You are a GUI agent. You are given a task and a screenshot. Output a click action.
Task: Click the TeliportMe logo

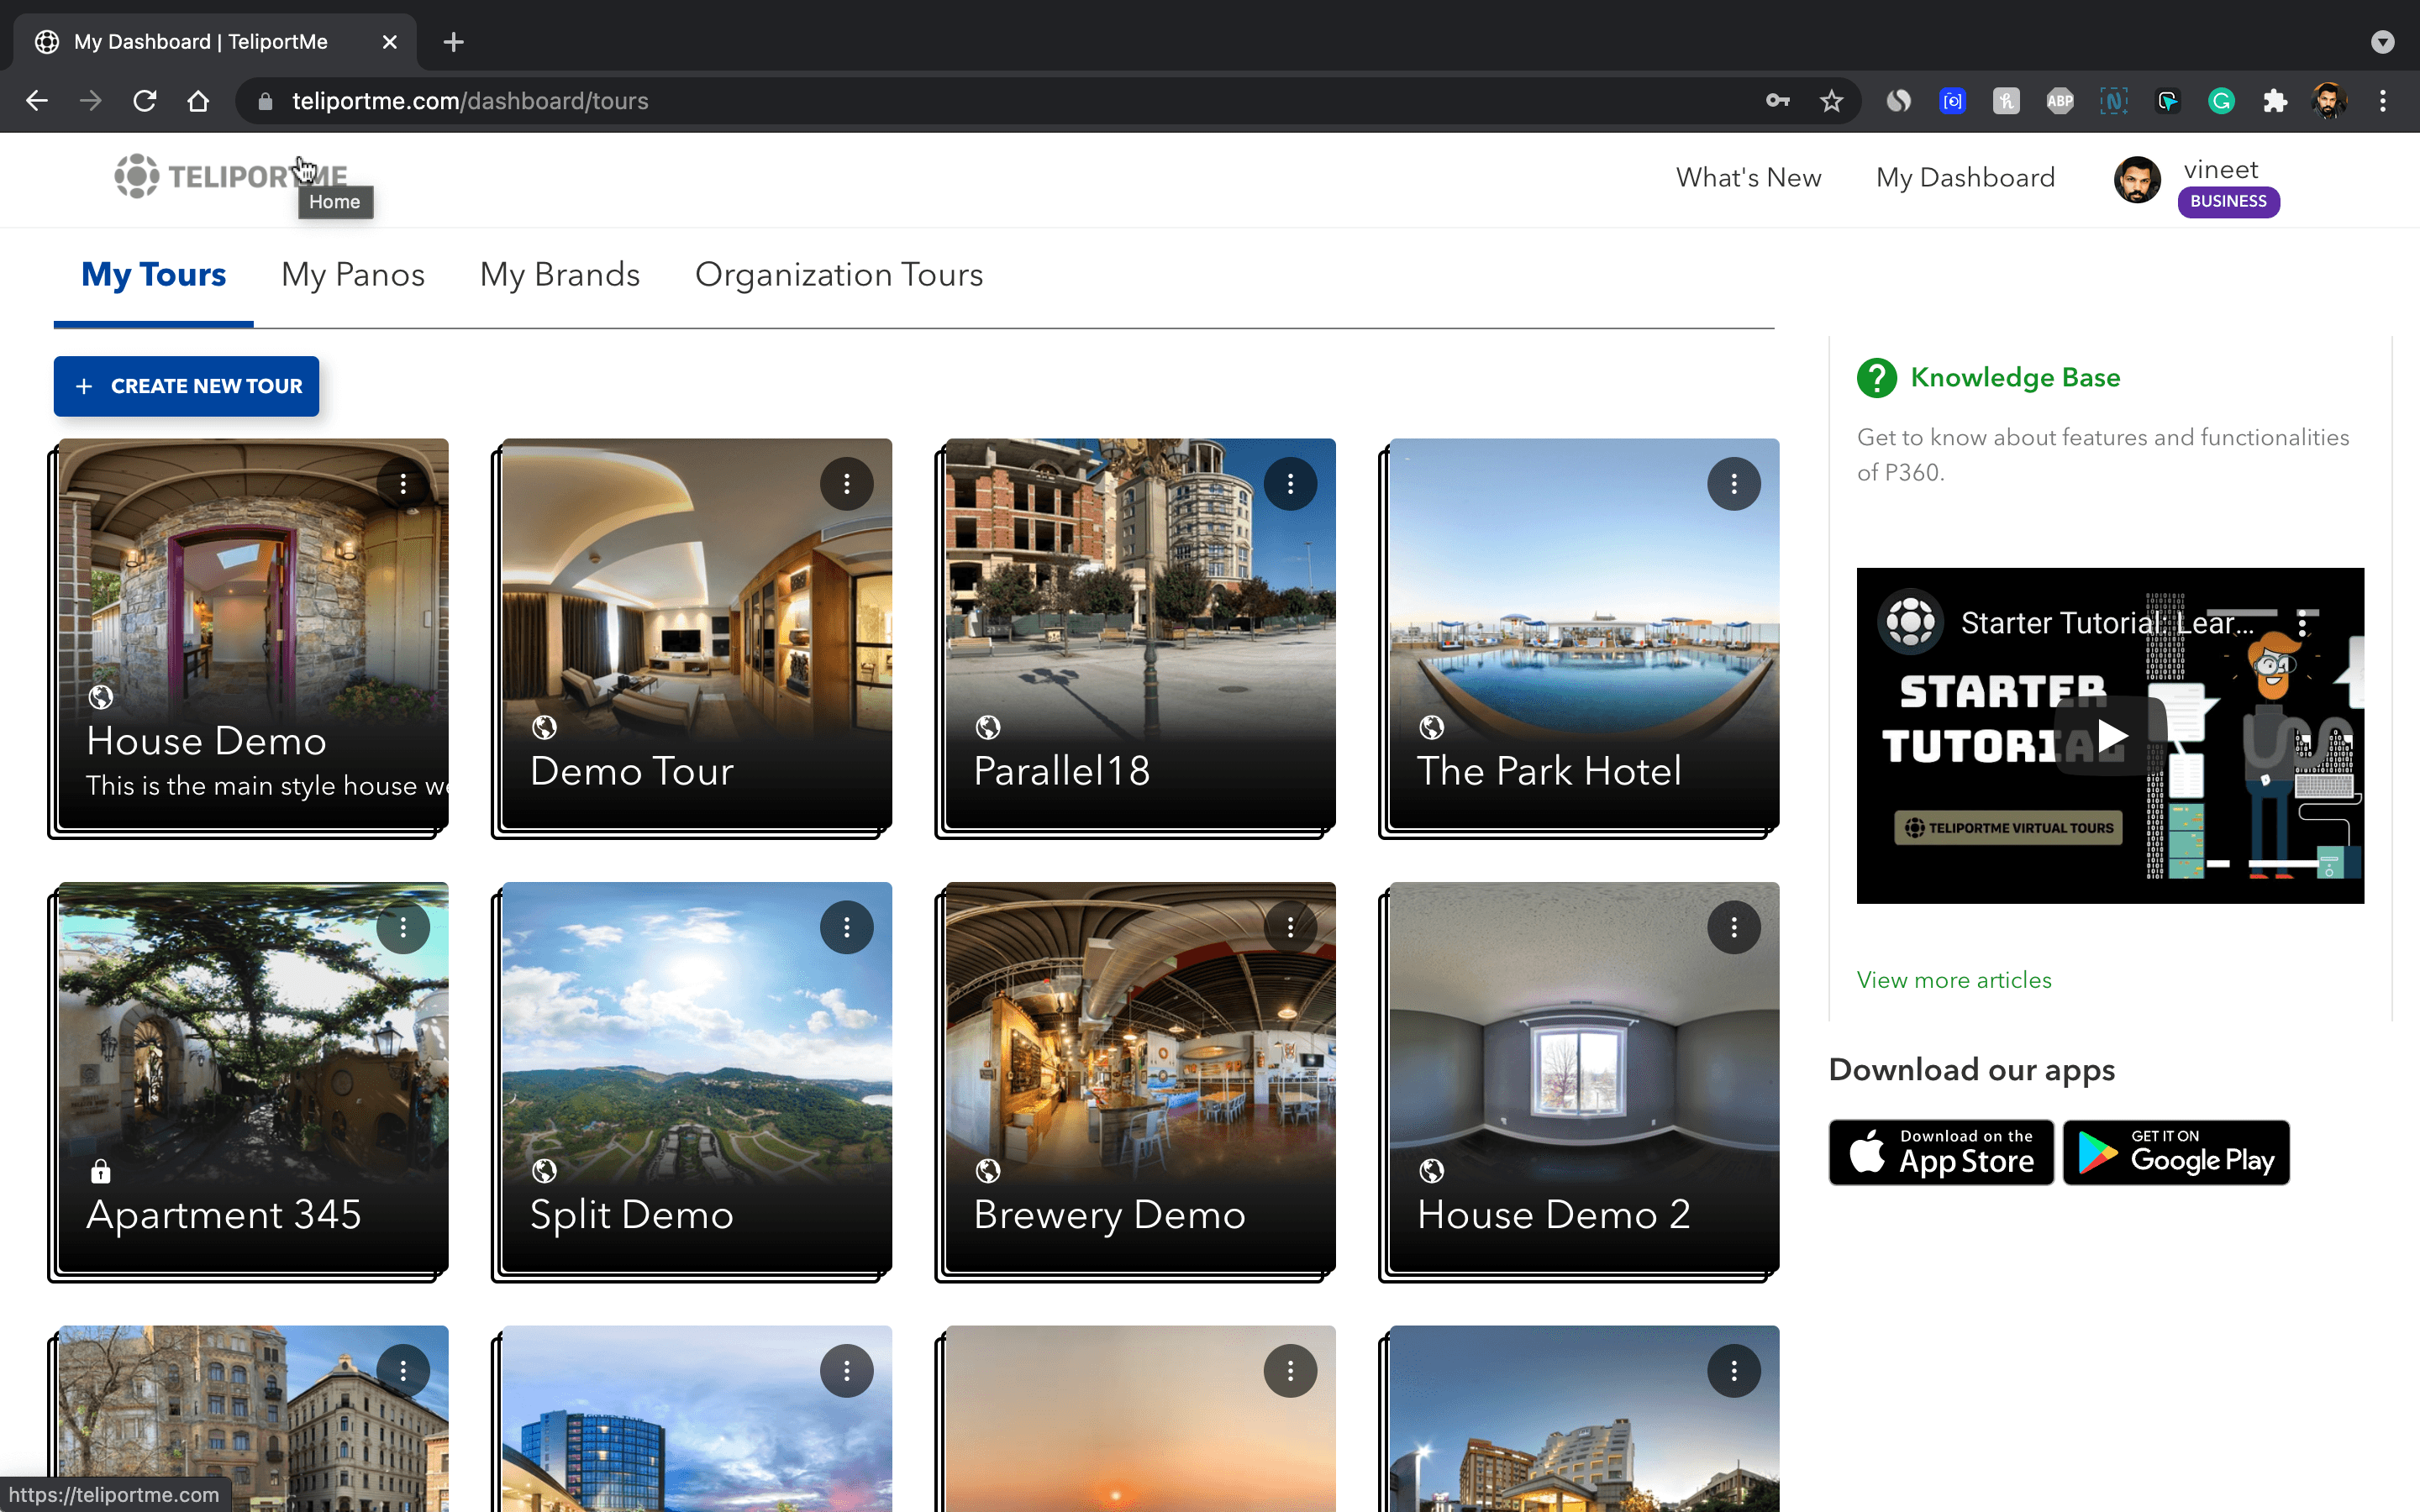(x=231, y=176)
